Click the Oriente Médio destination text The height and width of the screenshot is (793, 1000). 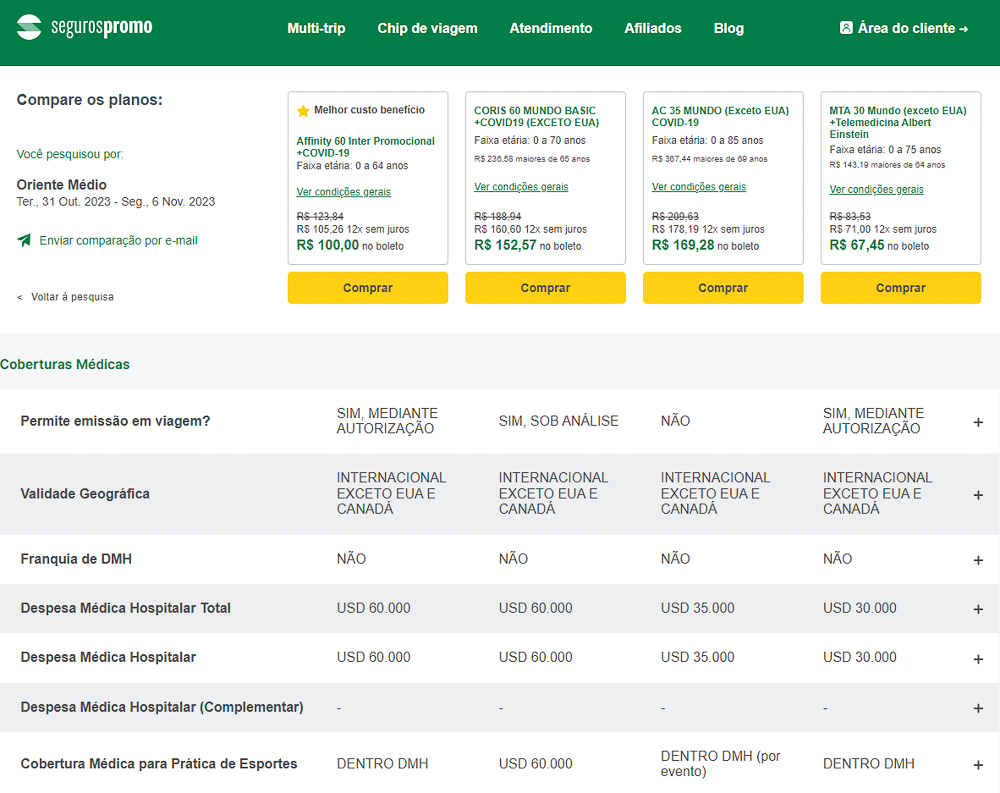point(62,184)
